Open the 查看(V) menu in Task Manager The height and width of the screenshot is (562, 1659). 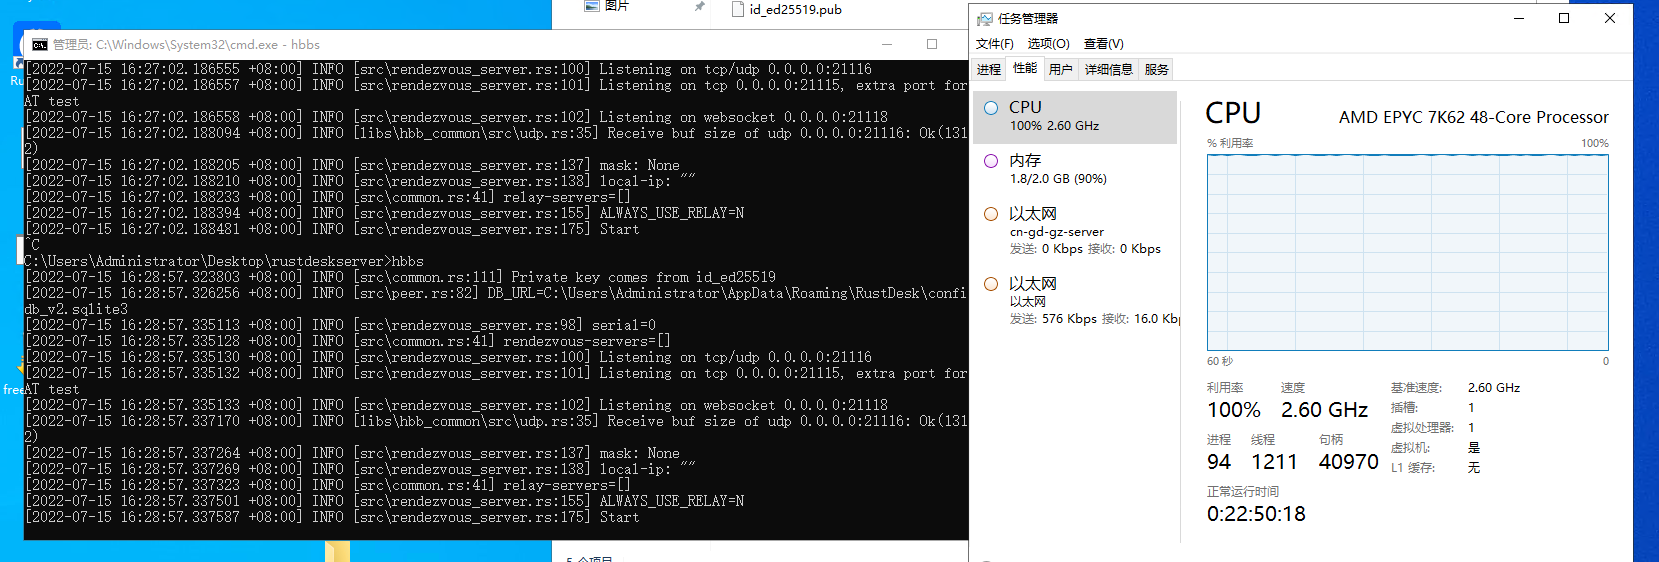[x=1103, y=44]
